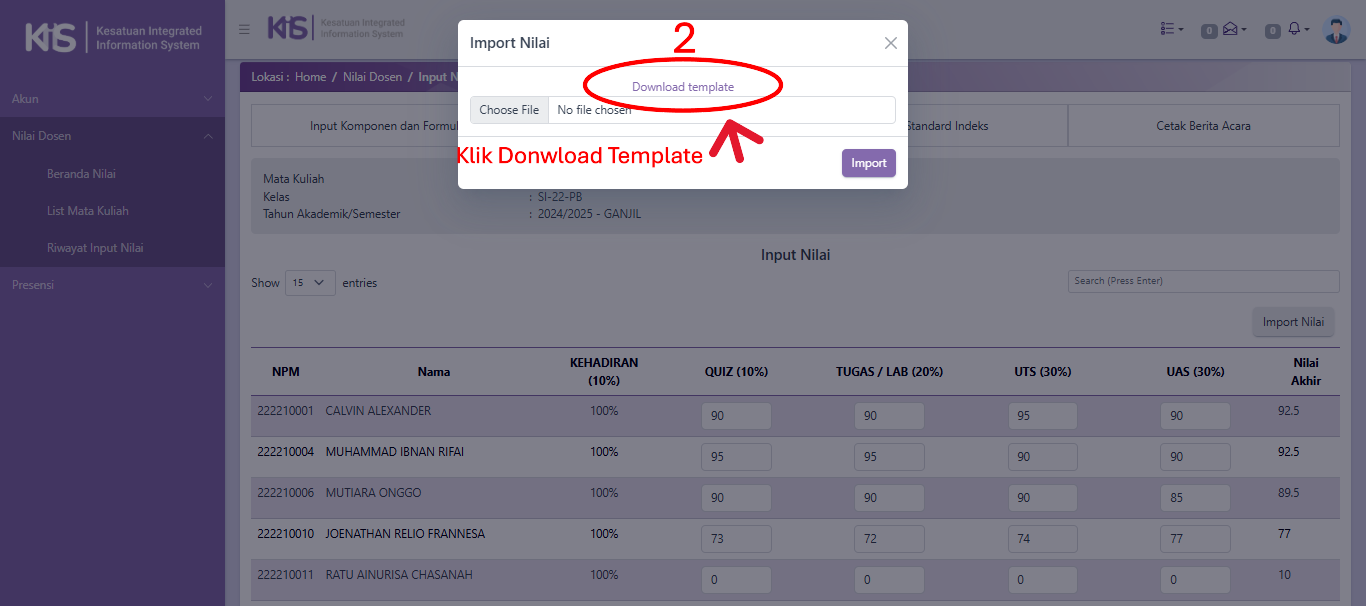This screenshot has height=606, width=1366.
Task: Click the Download template link
Action: point(683,87)
